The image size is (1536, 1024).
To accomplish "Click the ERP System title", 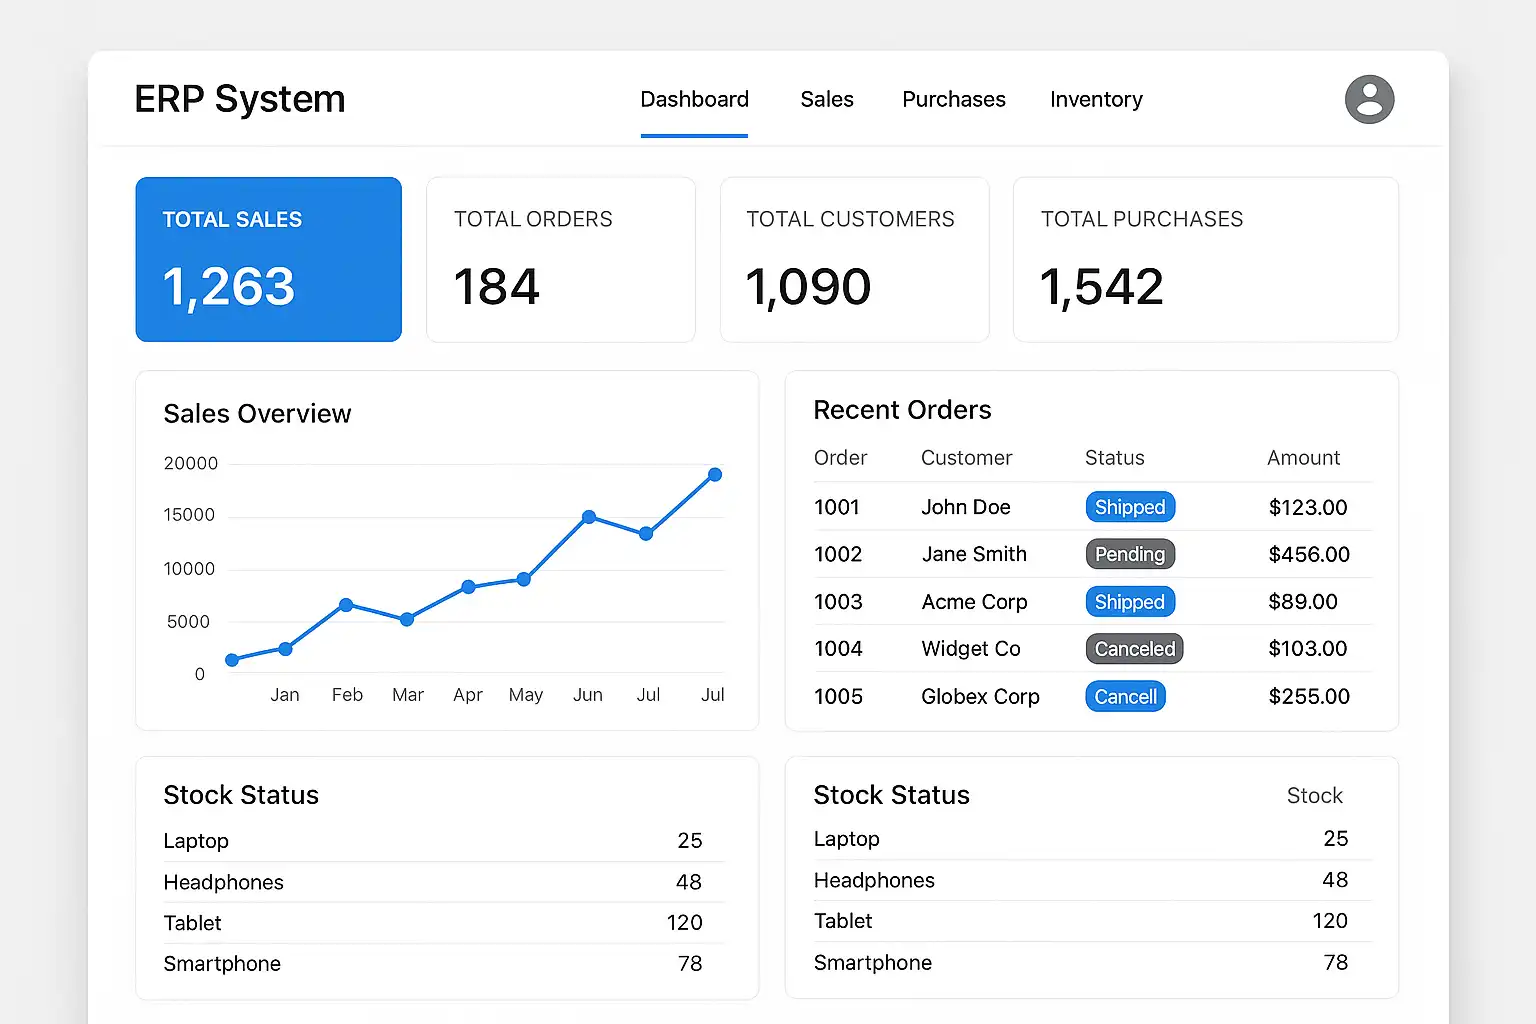I will pos(240,100).
